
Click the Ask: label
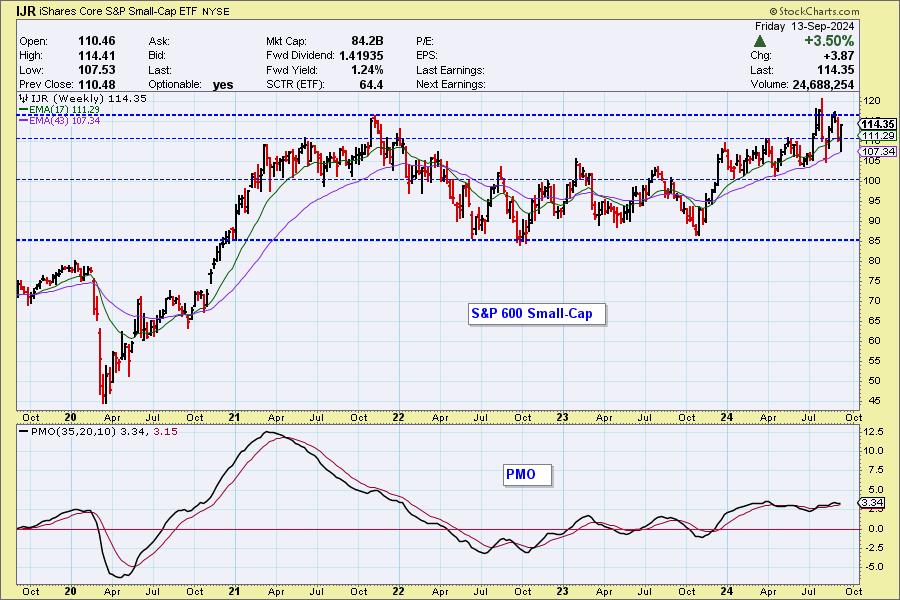pos(159,41)
